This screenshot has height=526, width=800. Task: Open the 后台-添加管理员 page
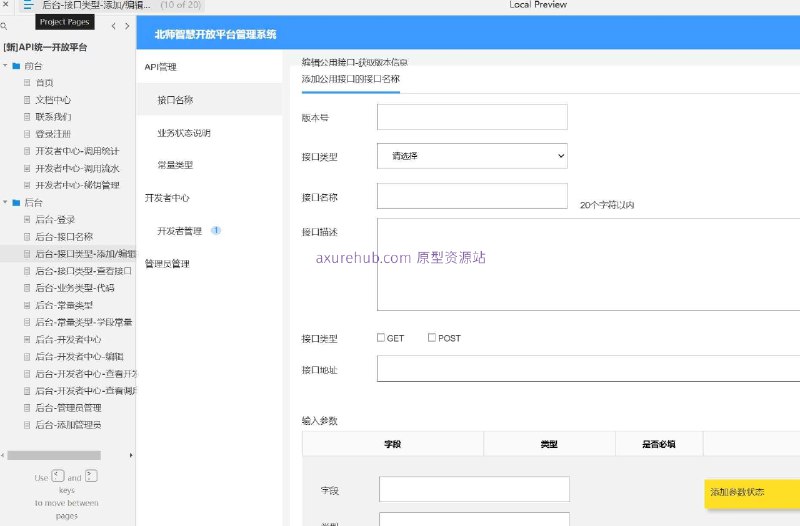68,425
